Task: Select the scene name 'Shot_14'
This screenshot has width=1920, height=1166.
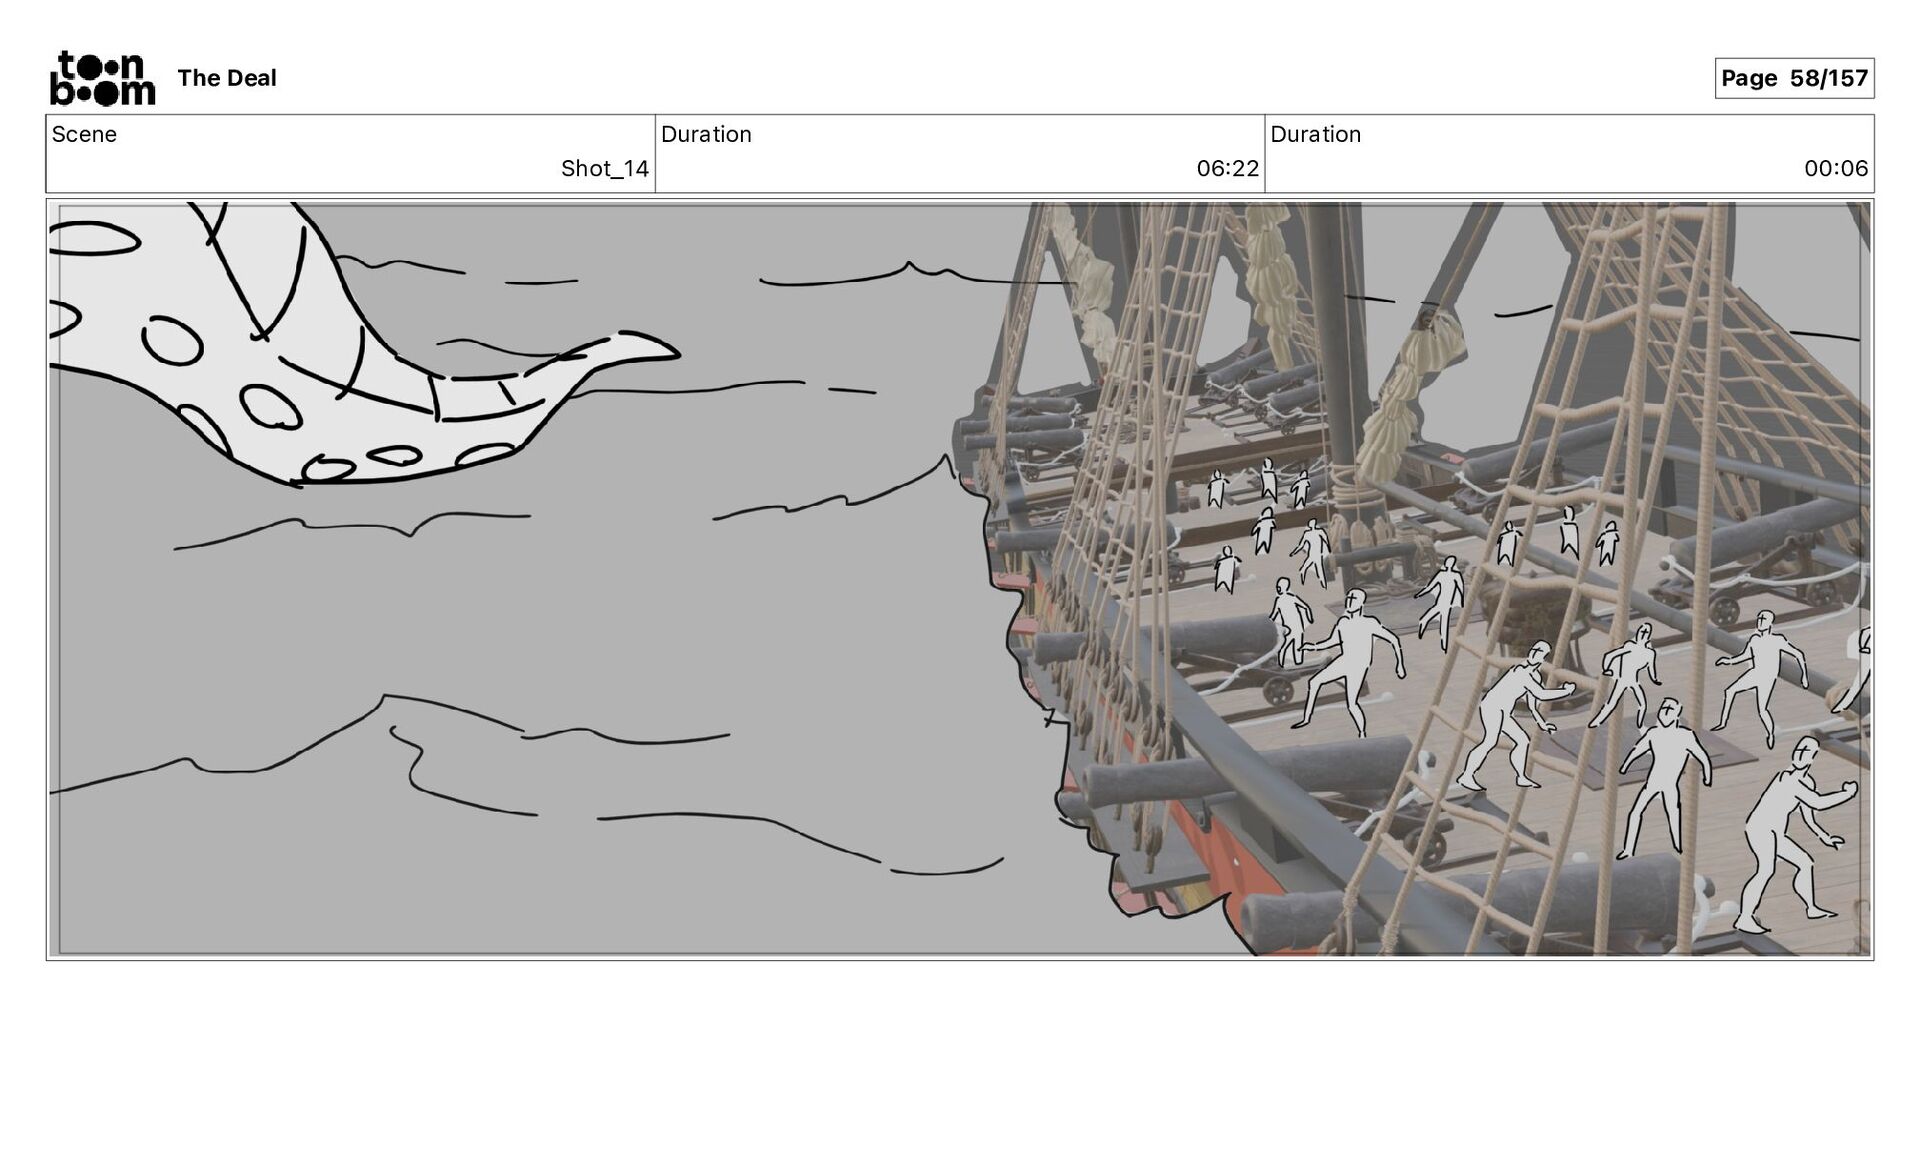Action: pos(605,168)
